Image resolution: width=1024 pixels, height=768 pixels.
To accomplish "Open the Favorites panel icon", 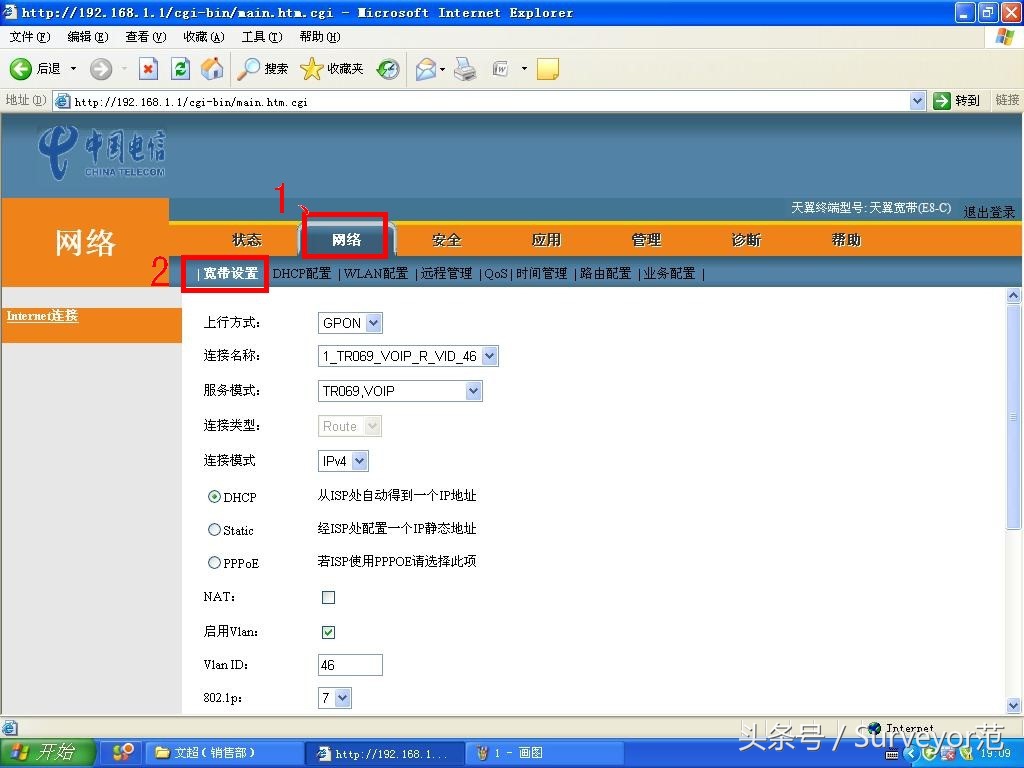I will tap(312, 69).
